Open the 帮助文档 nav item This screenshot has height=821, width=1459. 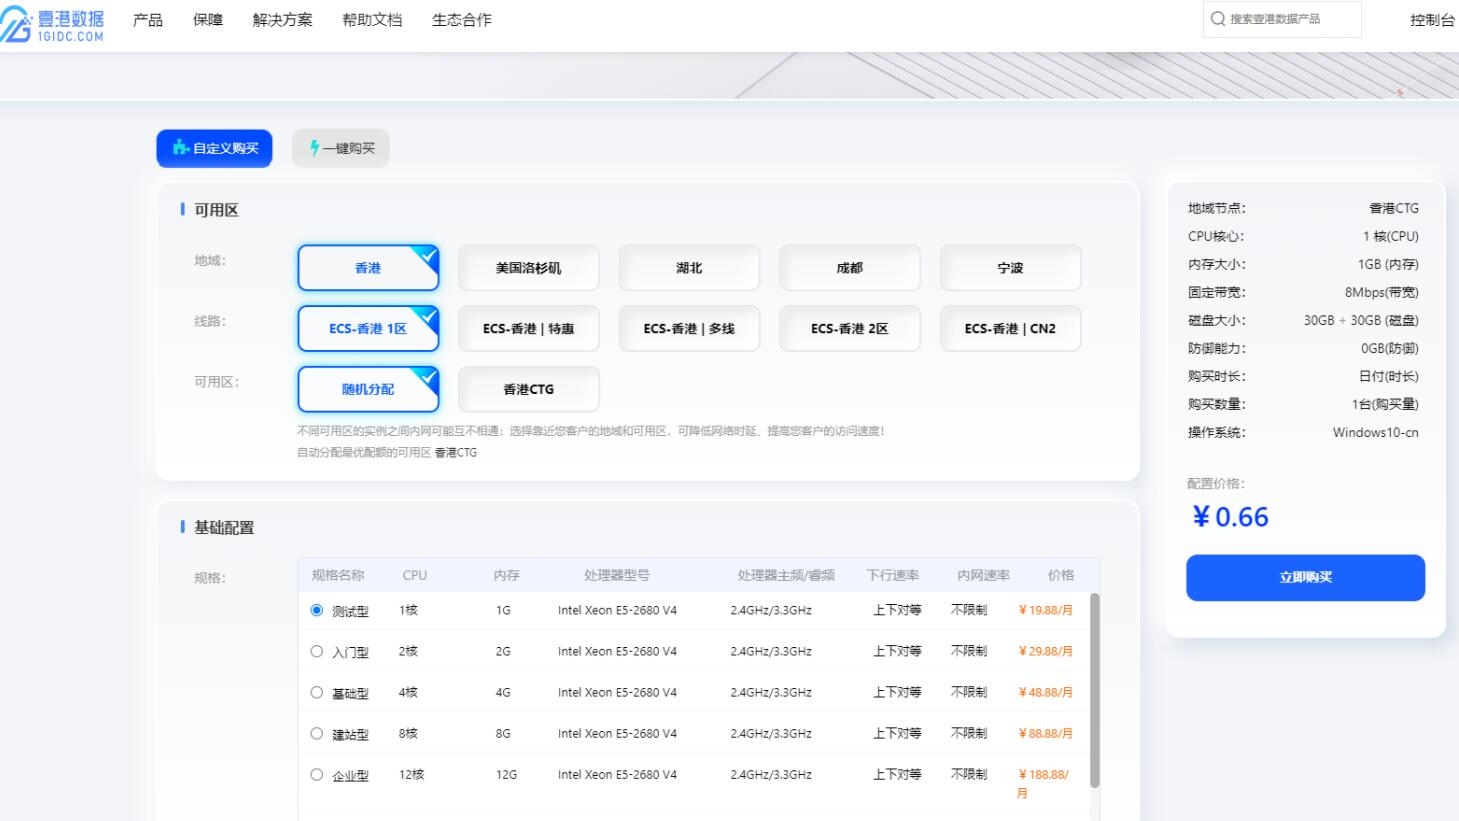click(x=372, y=20)
